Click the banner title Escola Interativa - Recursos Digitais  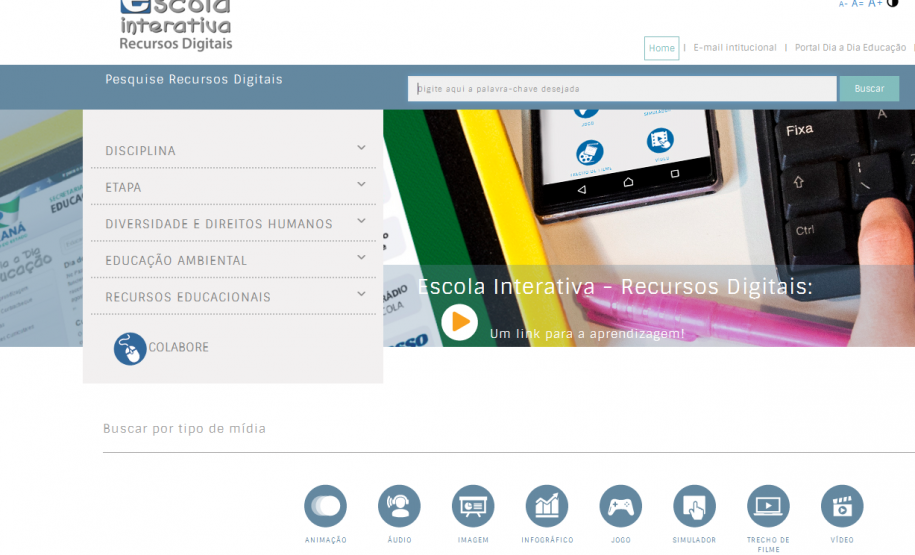tap(615, 287)
